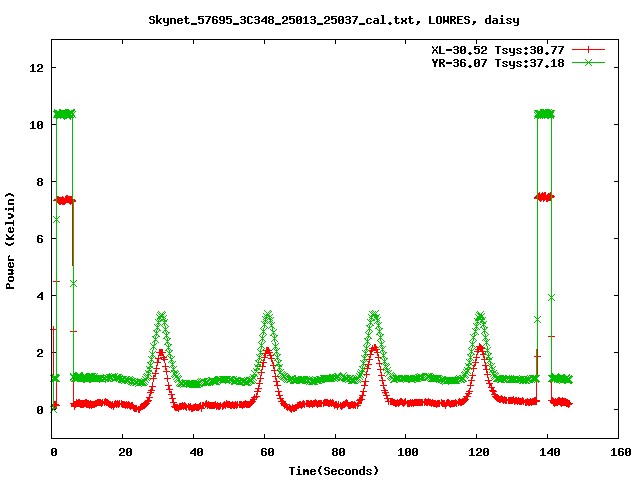The width and height of the screenshot is (640, 480).
Task: Click the red legend line sample
Action: 588,50
